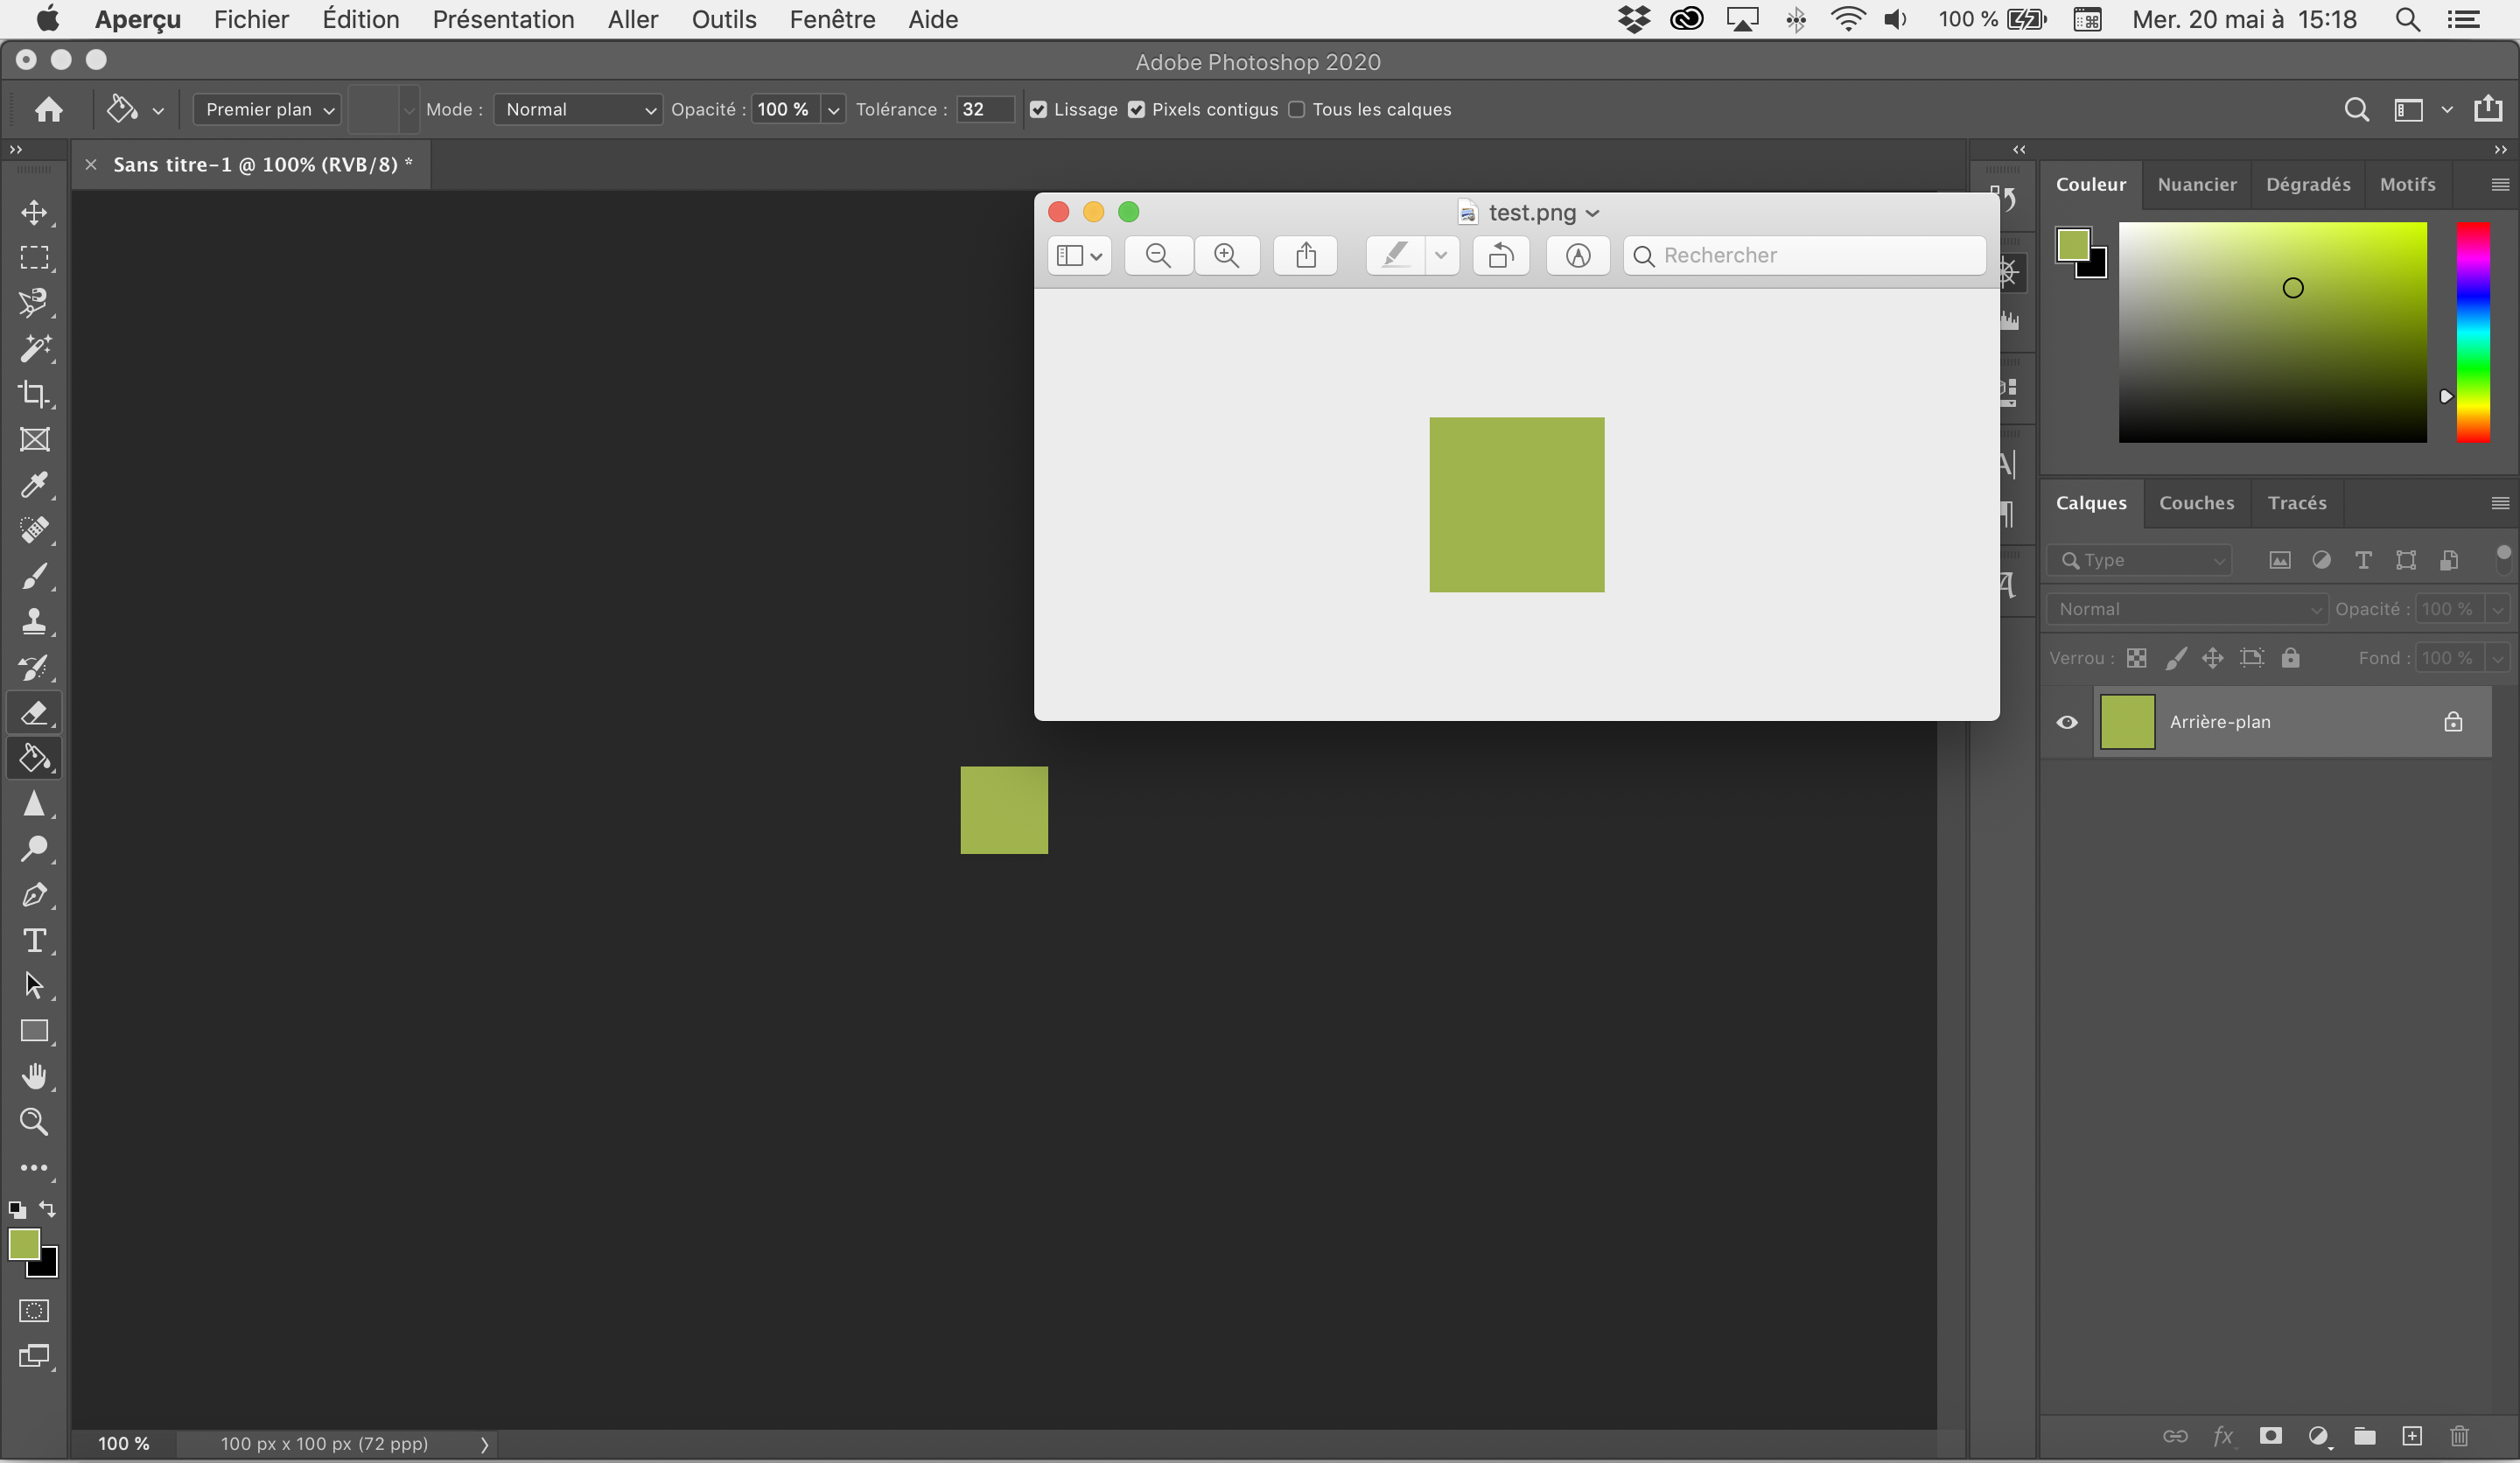Select the Pen tool
Viewport: 2520px width, 1463px height.
pos(36,895)
